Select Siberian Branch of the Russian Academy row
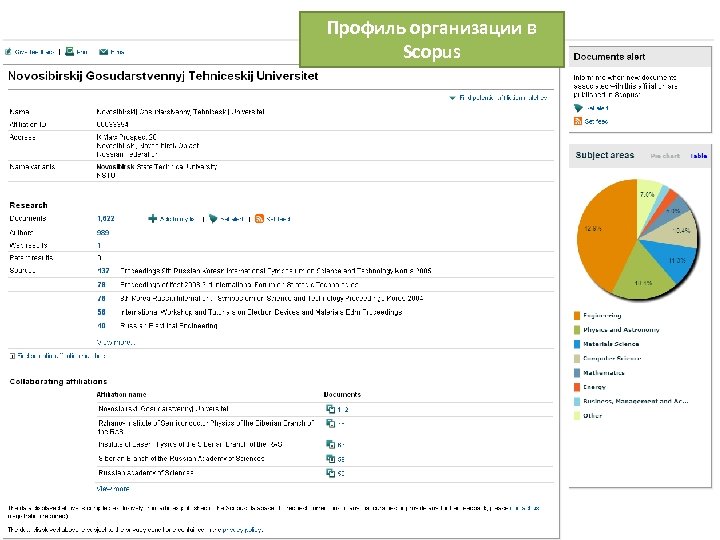 coord(181,458)
